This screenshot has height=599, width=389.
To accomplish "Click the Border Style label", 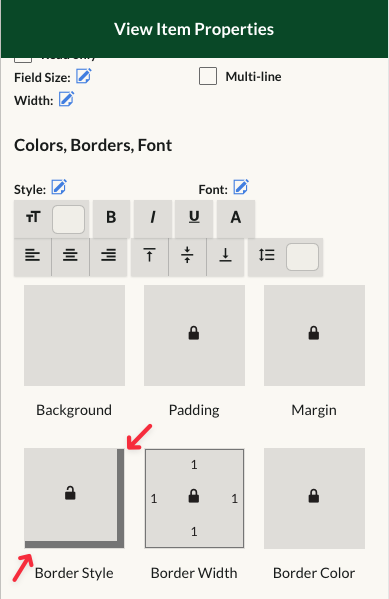I will [74, 573].
